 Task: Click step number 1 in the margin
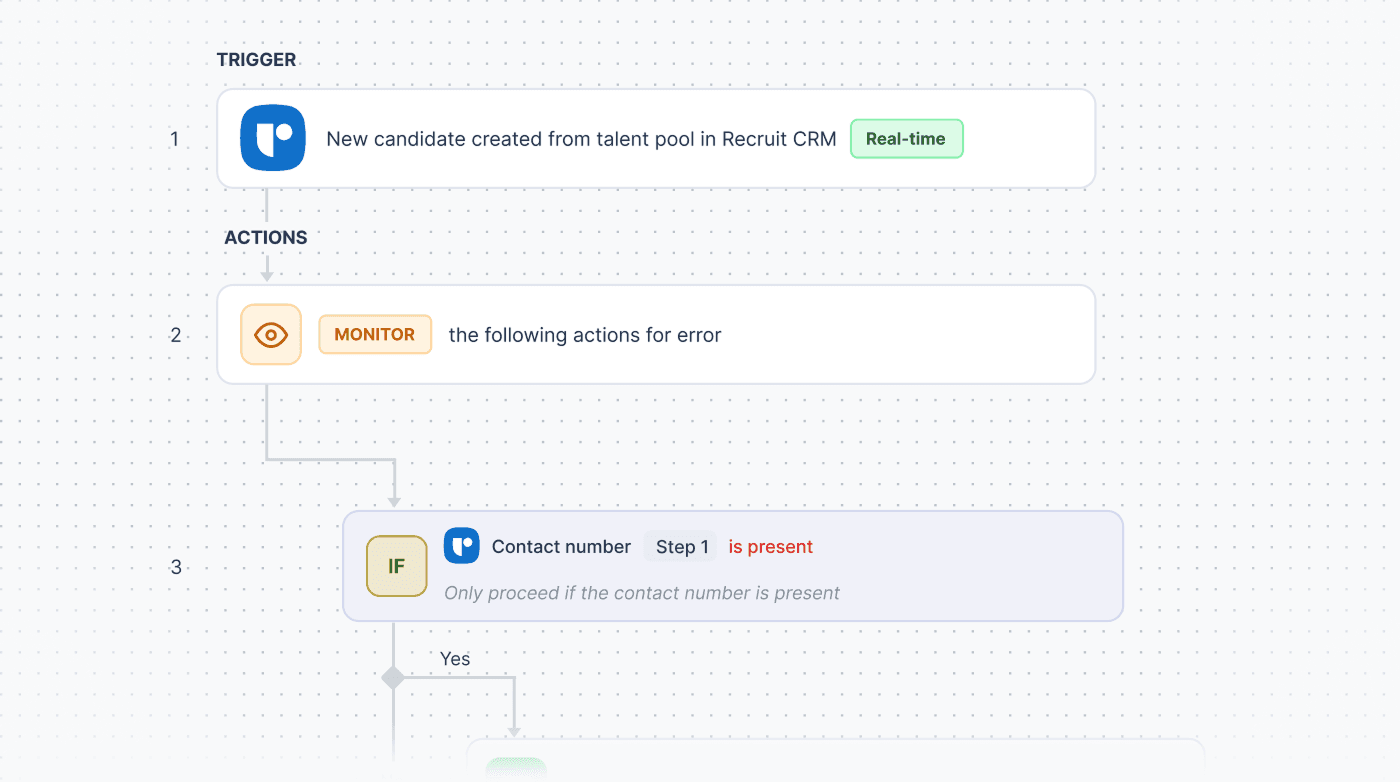pos(175,139)
